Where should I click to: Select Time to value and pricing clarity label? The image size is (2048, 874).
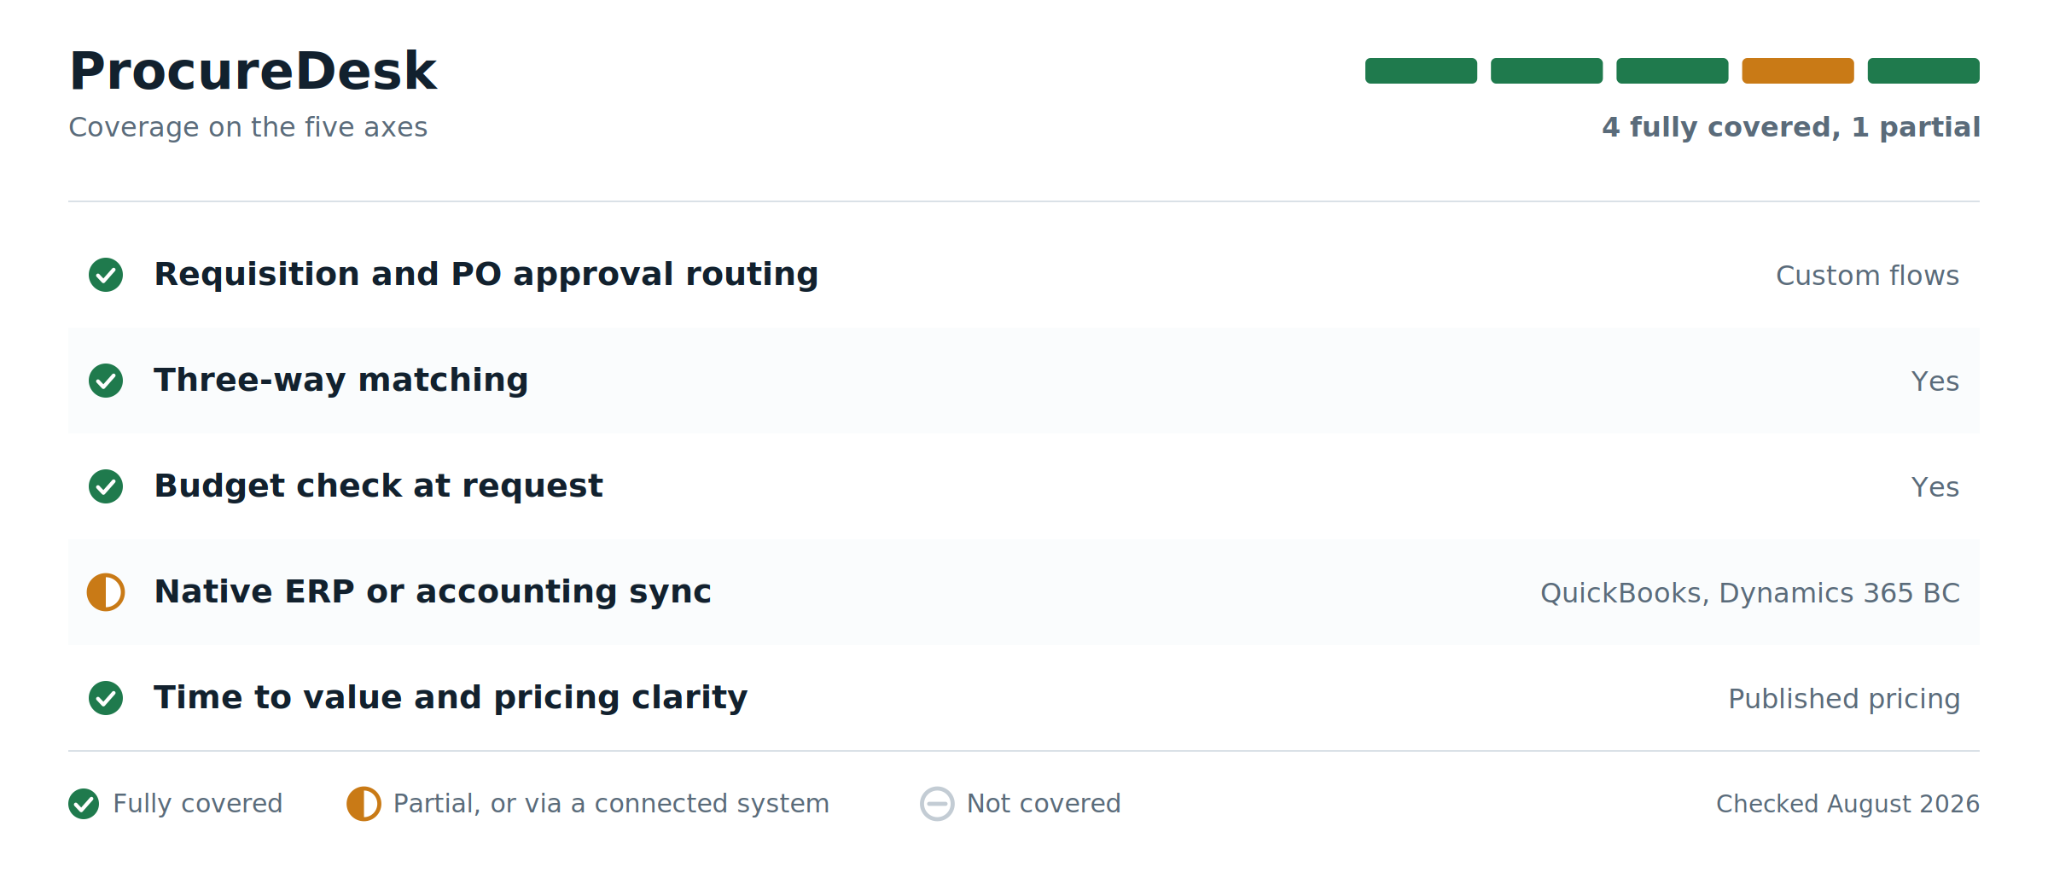point(451,698)
